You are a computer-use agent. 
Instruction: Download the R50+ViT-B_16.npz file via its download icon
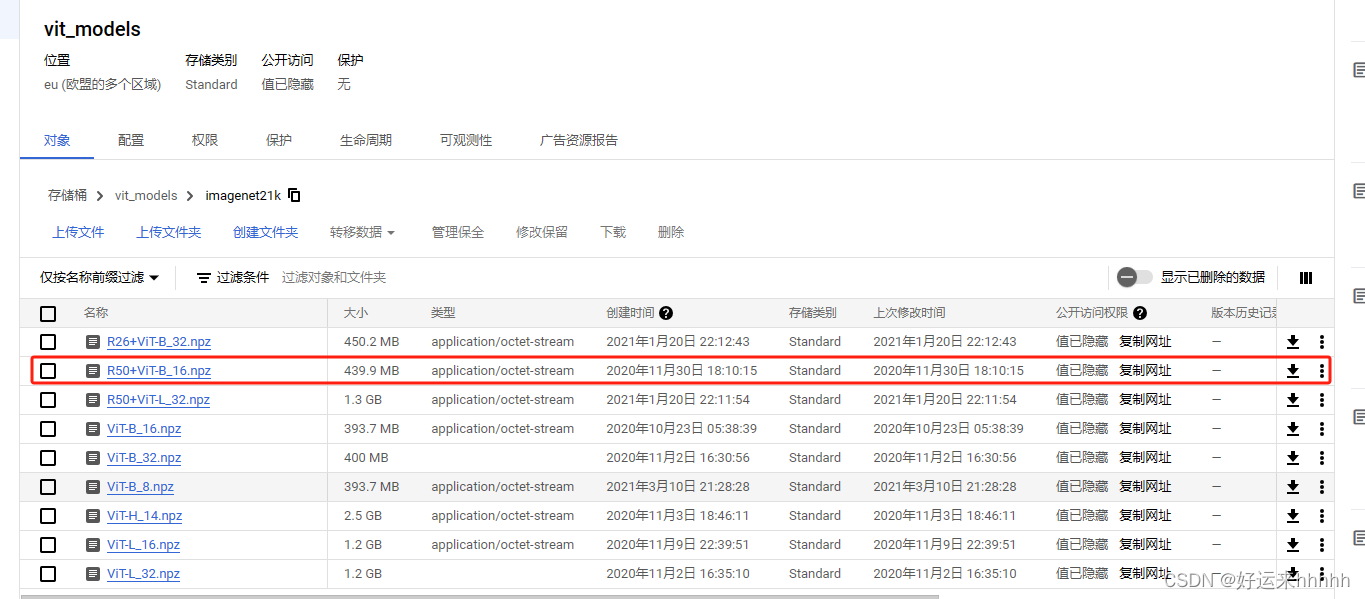point(1292,370)
